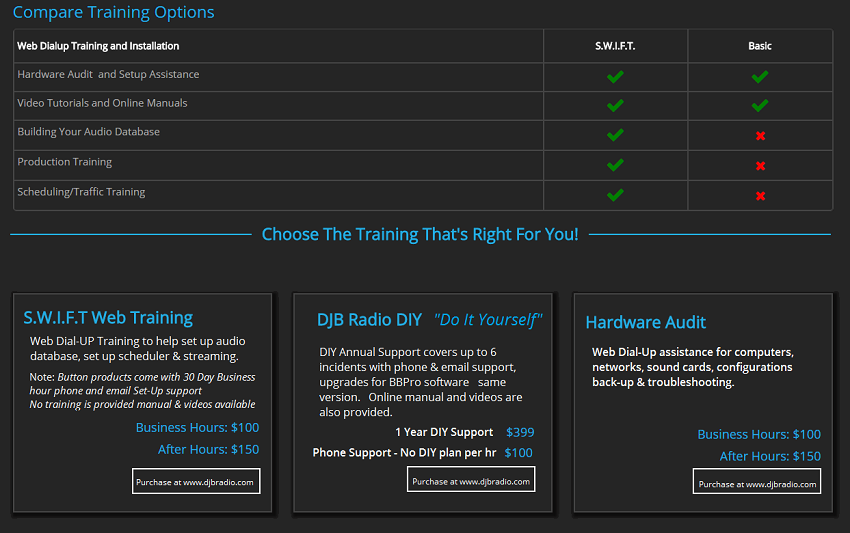Image resolution: width=850 pixels, height=533 pixels.
Task: Click the $100 phone support price
Action: (x=518, y=453)
